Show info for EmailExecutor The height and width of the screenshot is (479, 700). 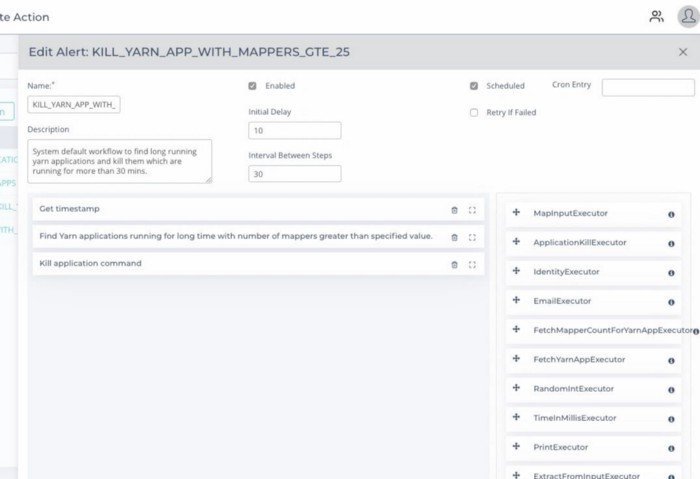point(671,302)
